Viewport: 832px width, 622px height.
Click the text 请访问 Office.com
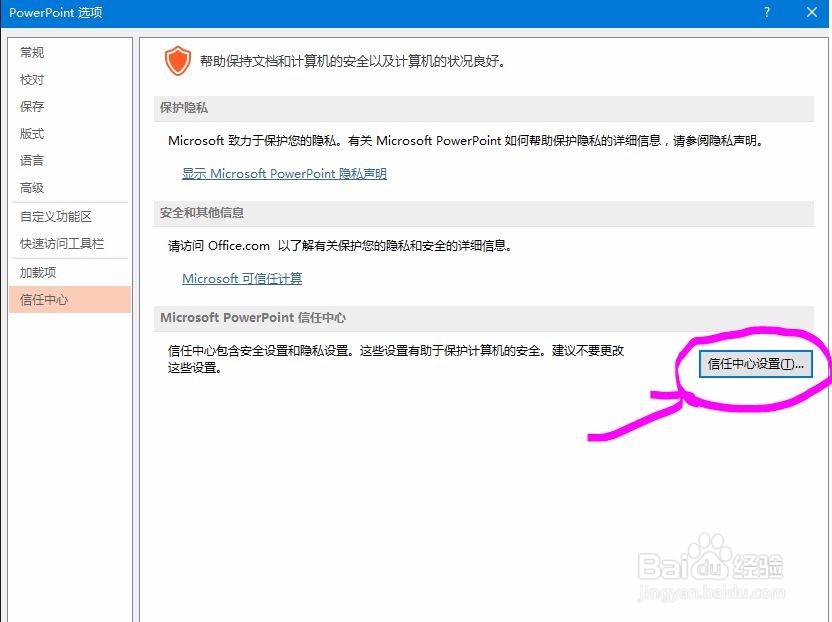tap(219, 246)
